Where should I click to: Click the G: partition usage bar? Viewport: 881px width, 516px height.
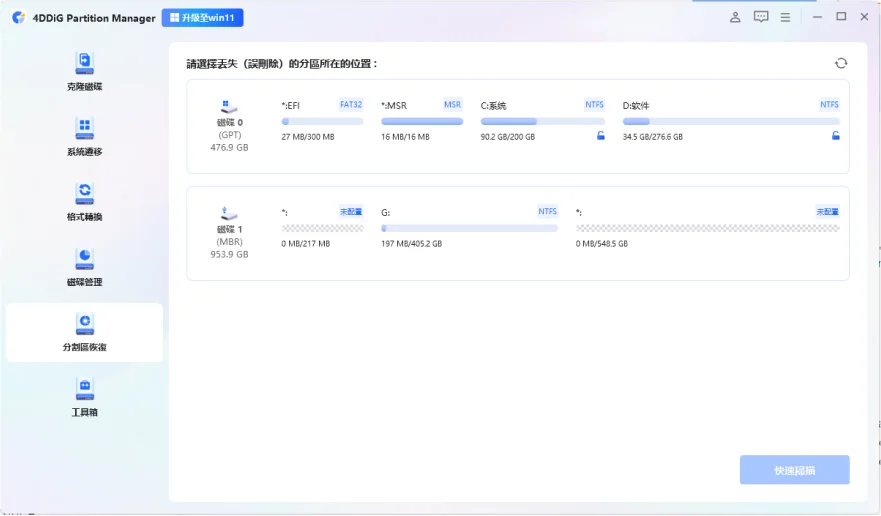click(469, 228)
